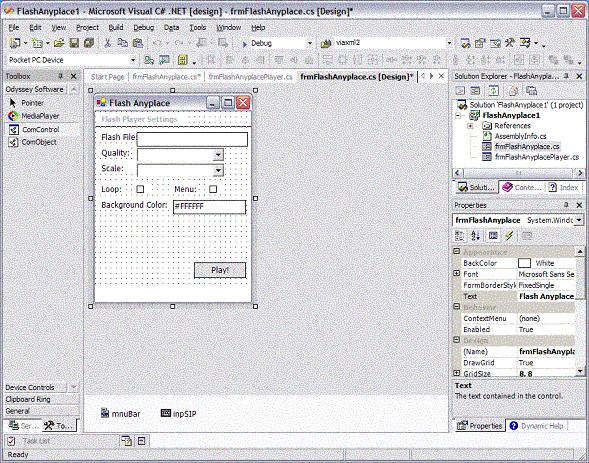The image size is (589, 463).
Task: Select the ComControl toolbox item
Action: (34, 130)
